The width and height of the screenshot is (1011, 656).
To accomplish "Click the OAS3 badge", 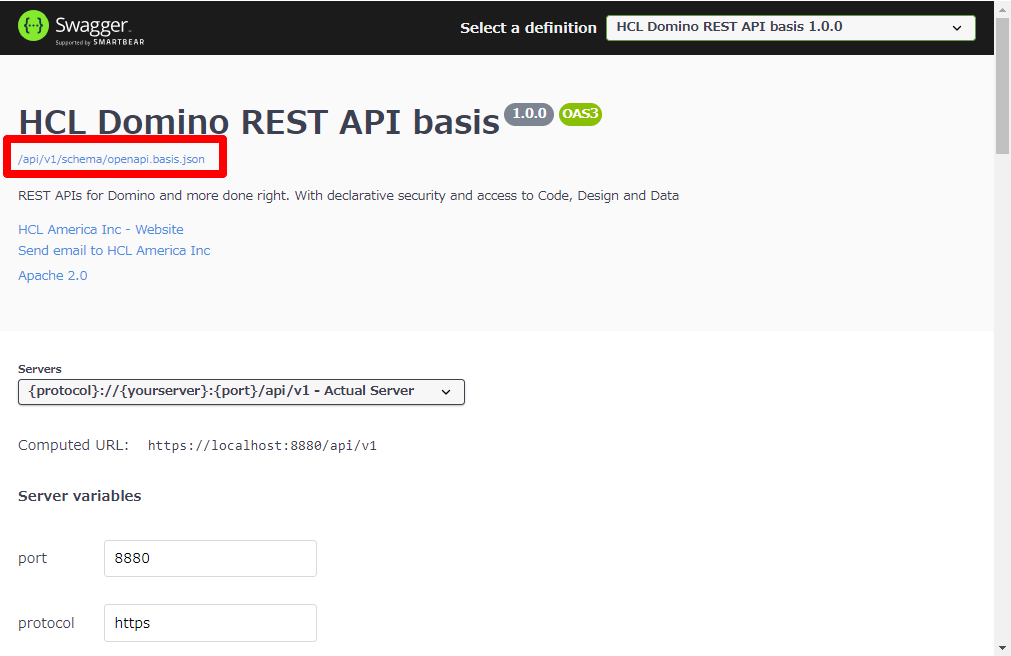I will click(x=580, y=114).
